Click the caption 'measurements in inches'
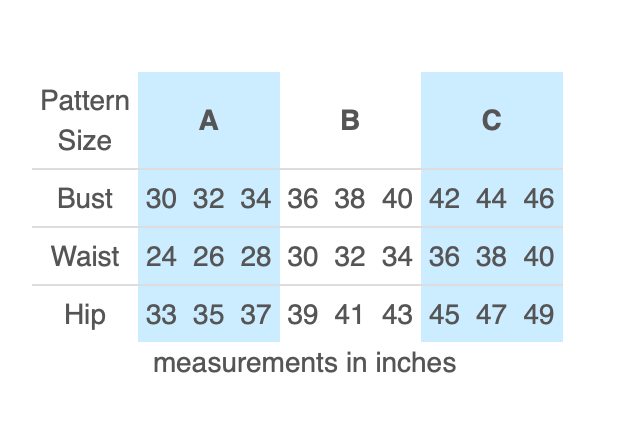 coord(304,362)
